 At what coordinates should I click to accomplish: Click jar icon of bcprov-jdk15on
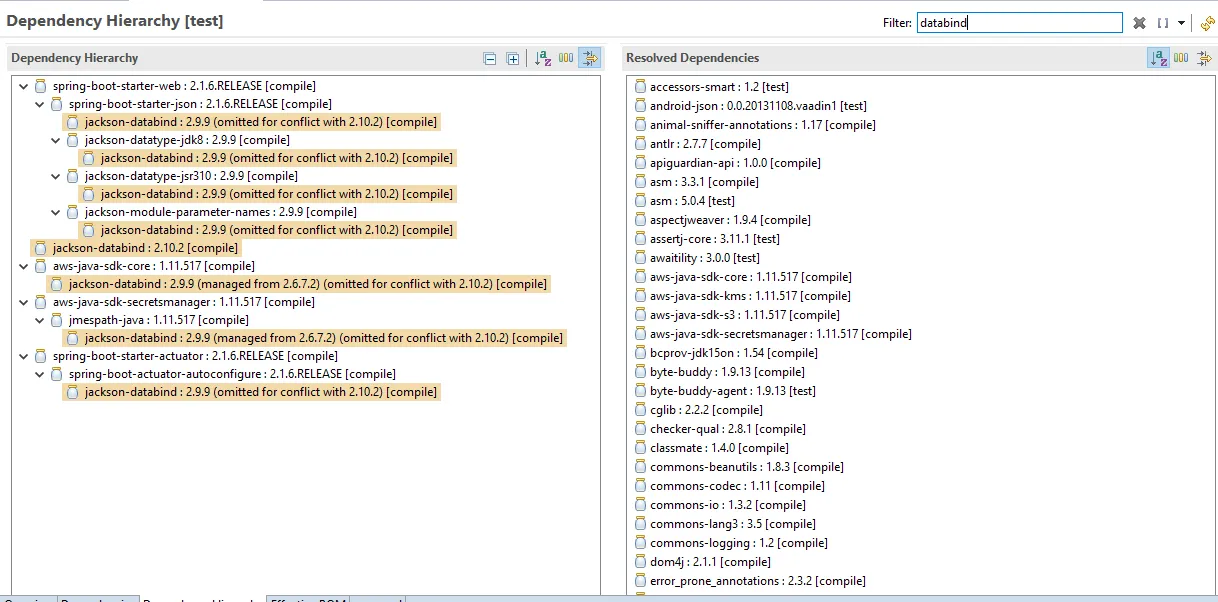point(641,353)
